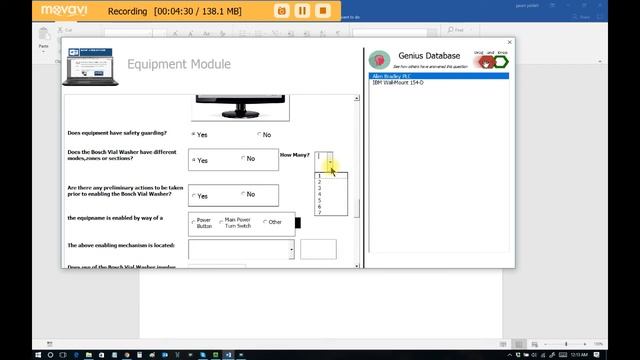This screenshot has width=640, height=360.
Task: Stop the Movavi recording
Action: [x=322, y=11]
